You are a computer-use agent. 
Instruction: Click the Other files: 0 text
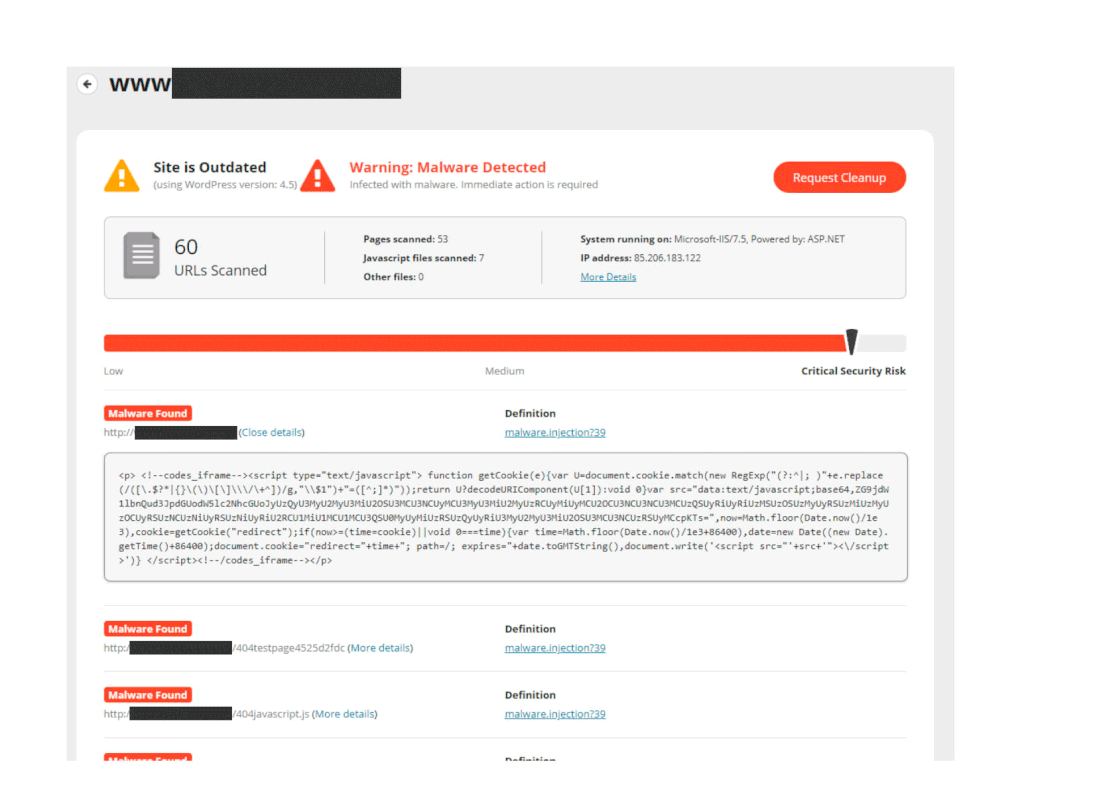coord(393,277)
